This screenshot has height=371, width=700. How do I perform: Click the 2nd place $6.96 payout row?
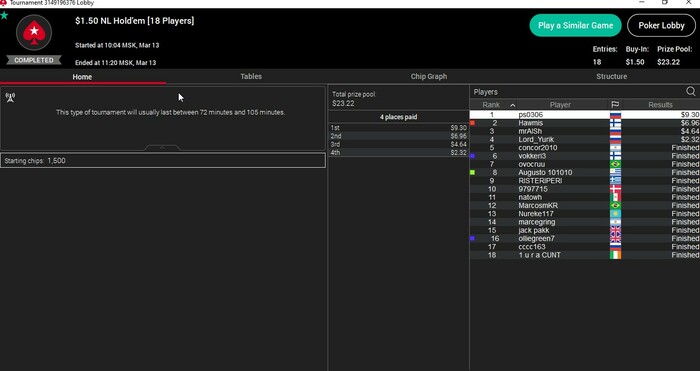pyautogui.click(x=398, y=136)
